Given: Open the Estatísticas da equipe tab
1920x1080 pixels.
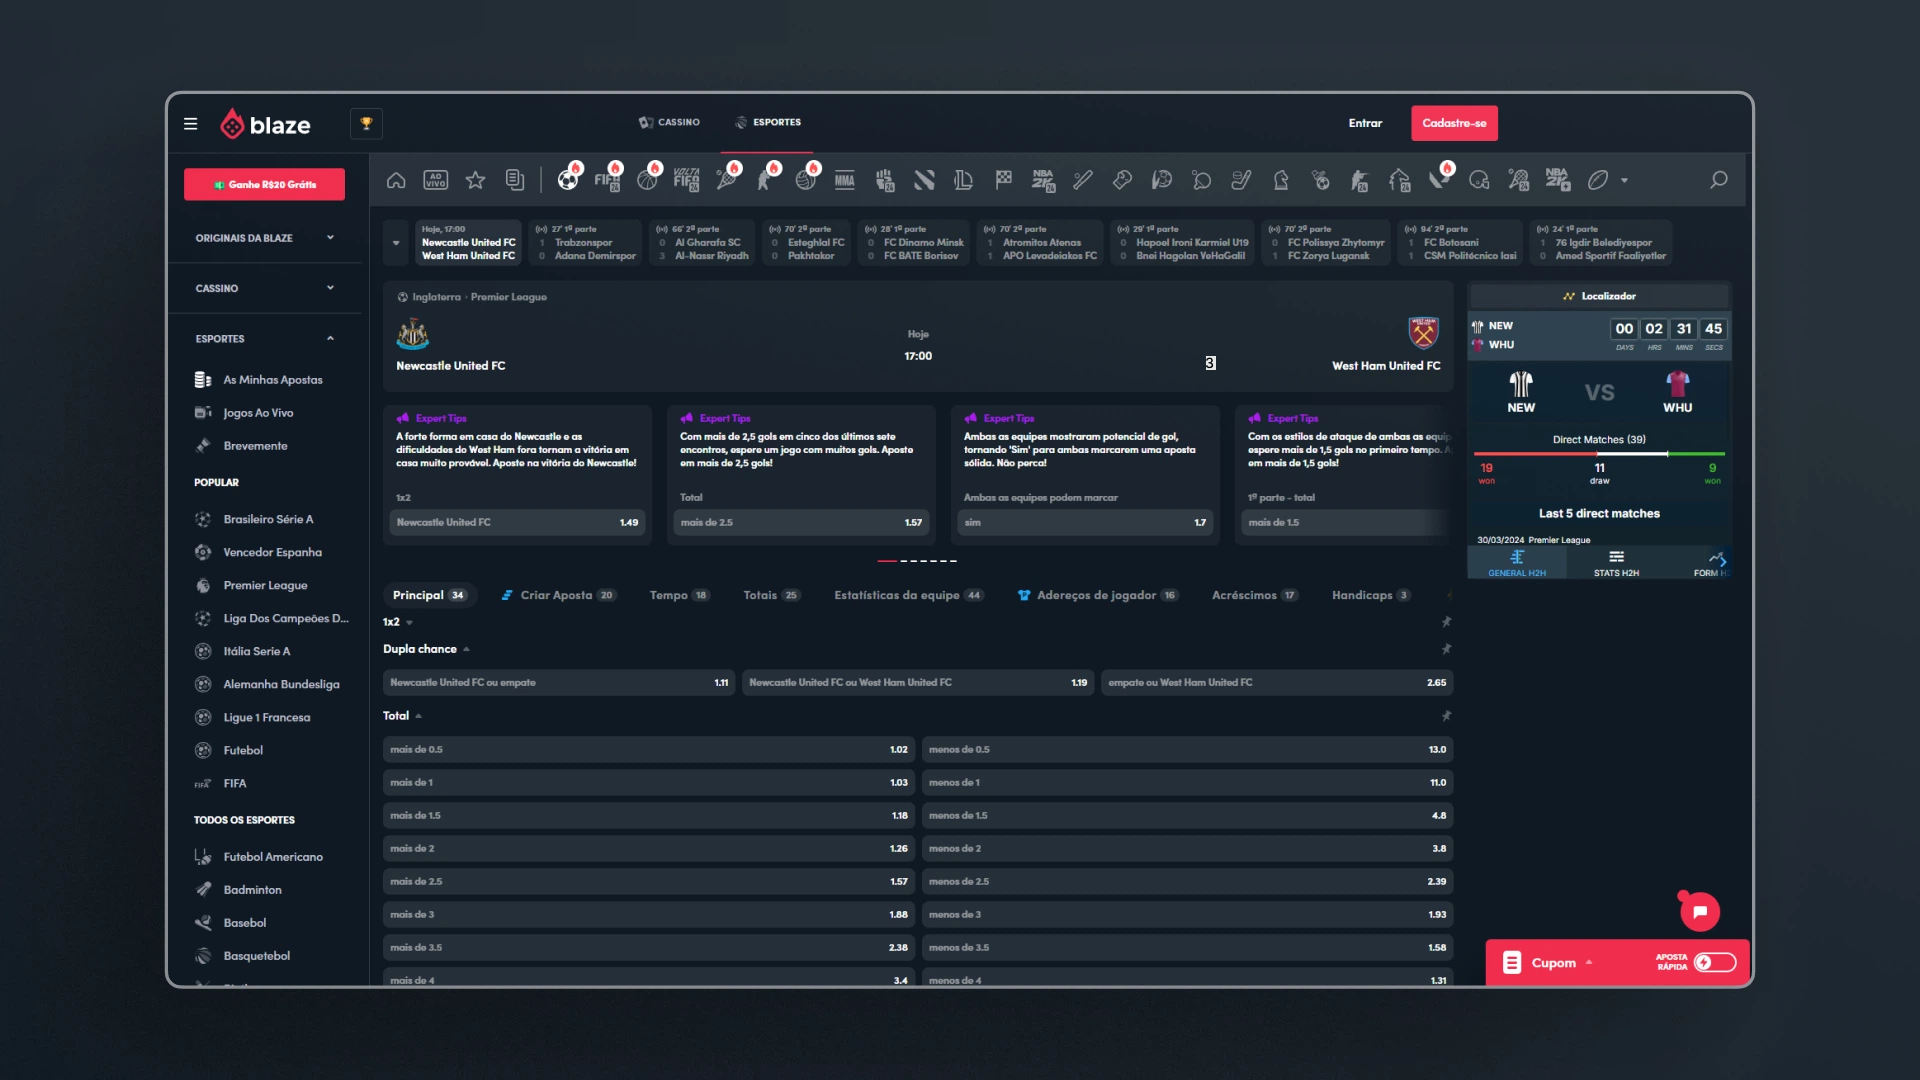Looking at the screenshot, I should [909, 595].
